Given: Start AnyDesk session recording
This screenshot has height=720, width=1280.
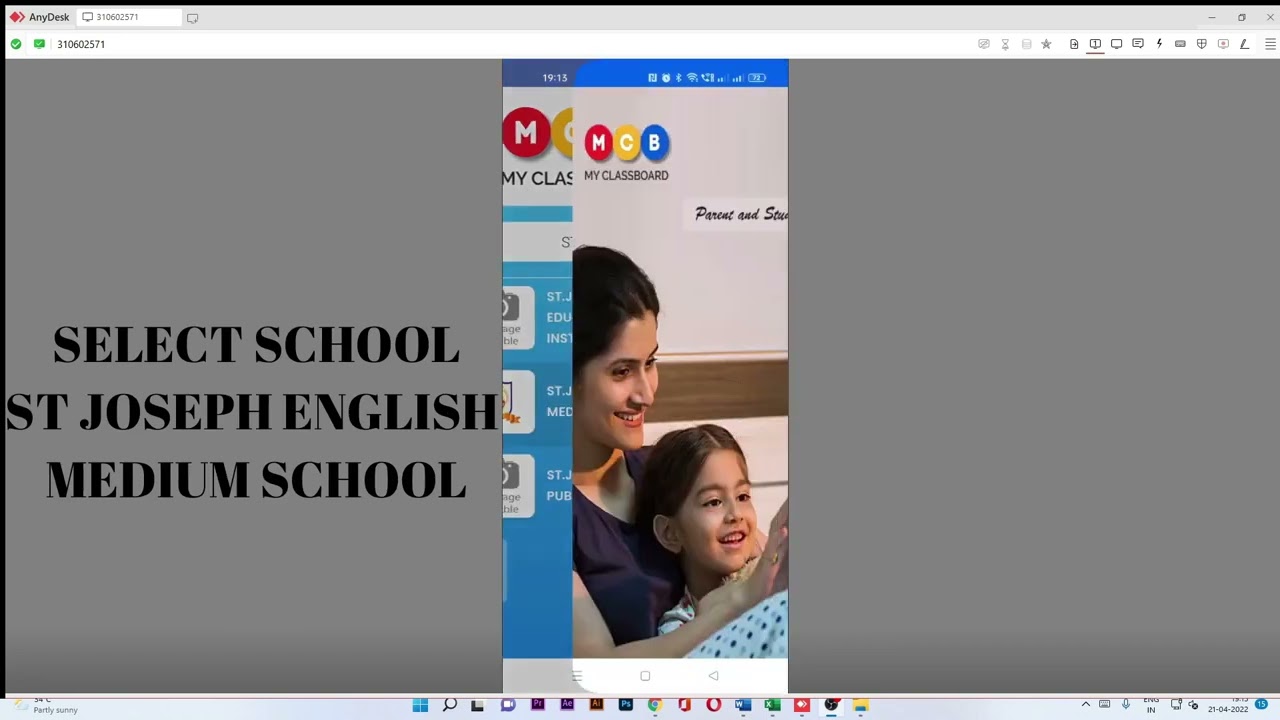Looking at the screenshot, I should (1223, 44).
